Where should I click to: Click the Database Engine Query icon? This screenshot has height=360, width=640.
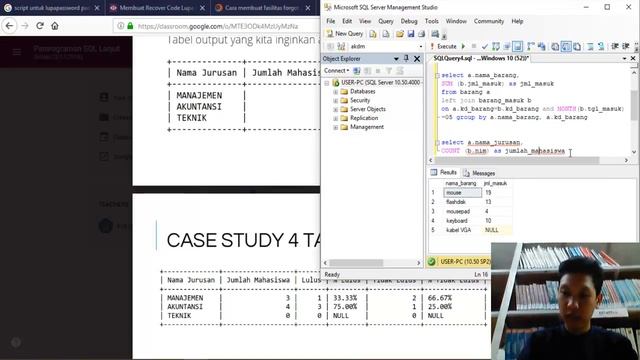point(373,34)
